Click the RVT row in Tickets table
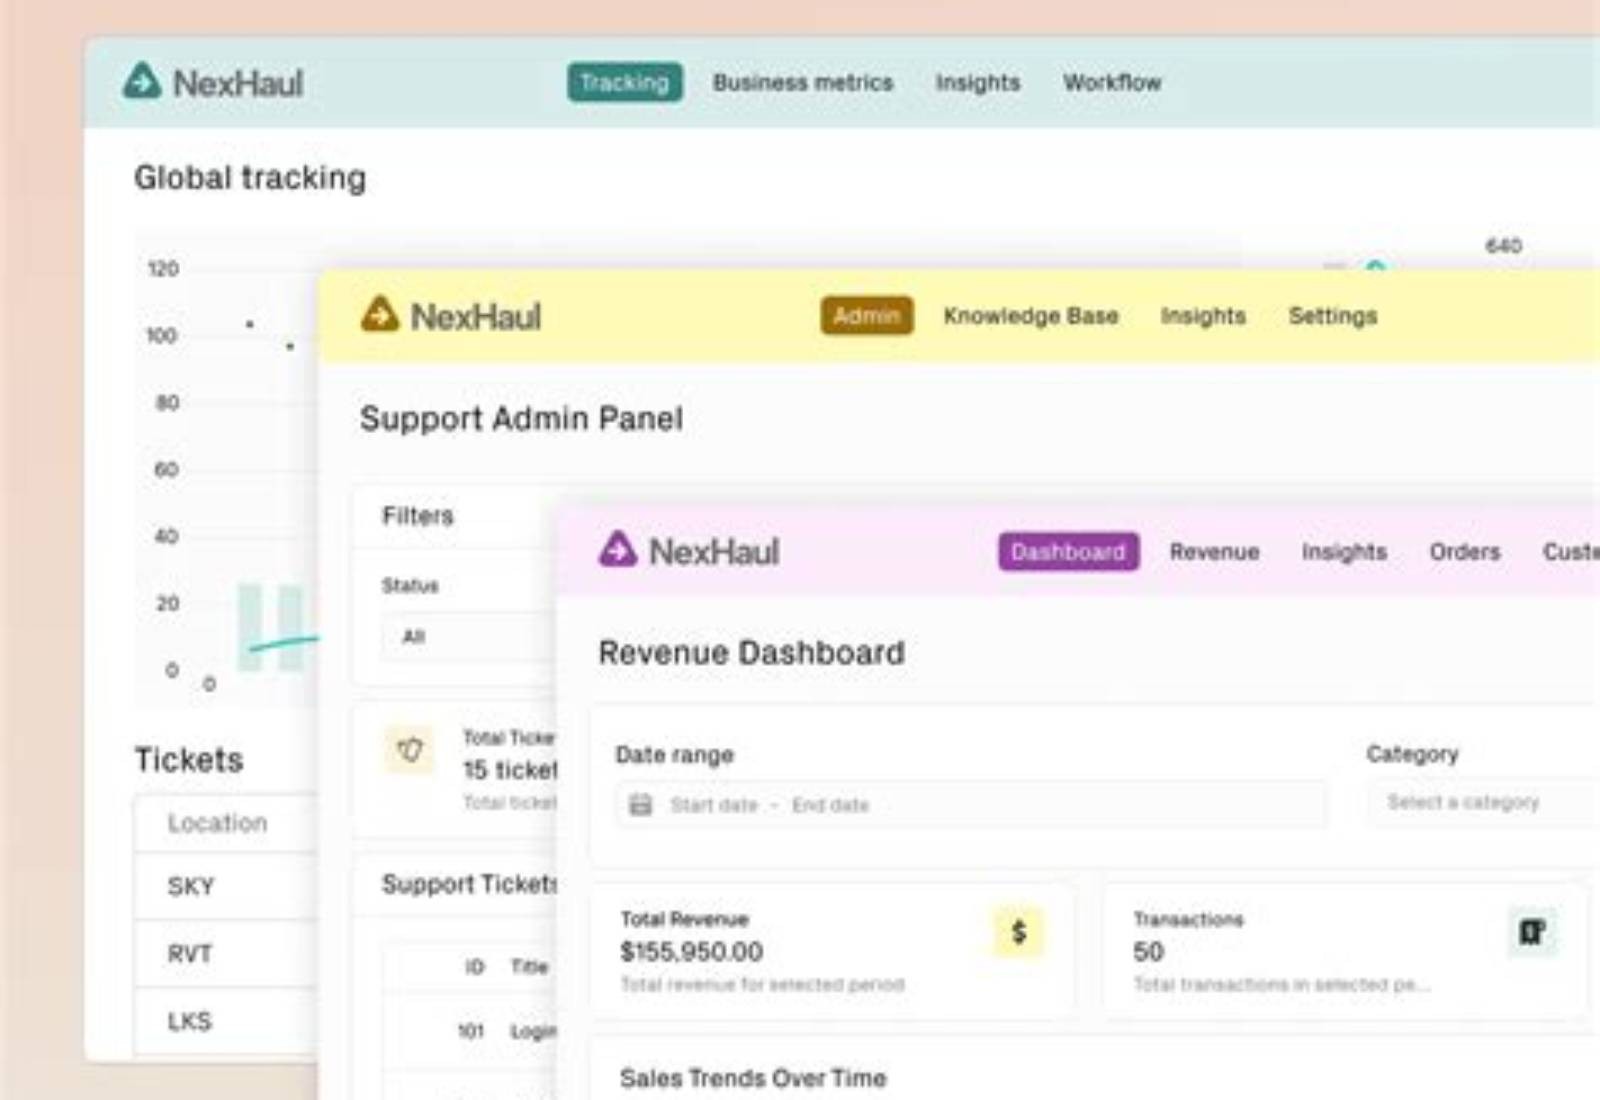Viewport: 1600px width, 1100px height. (226, 953)
